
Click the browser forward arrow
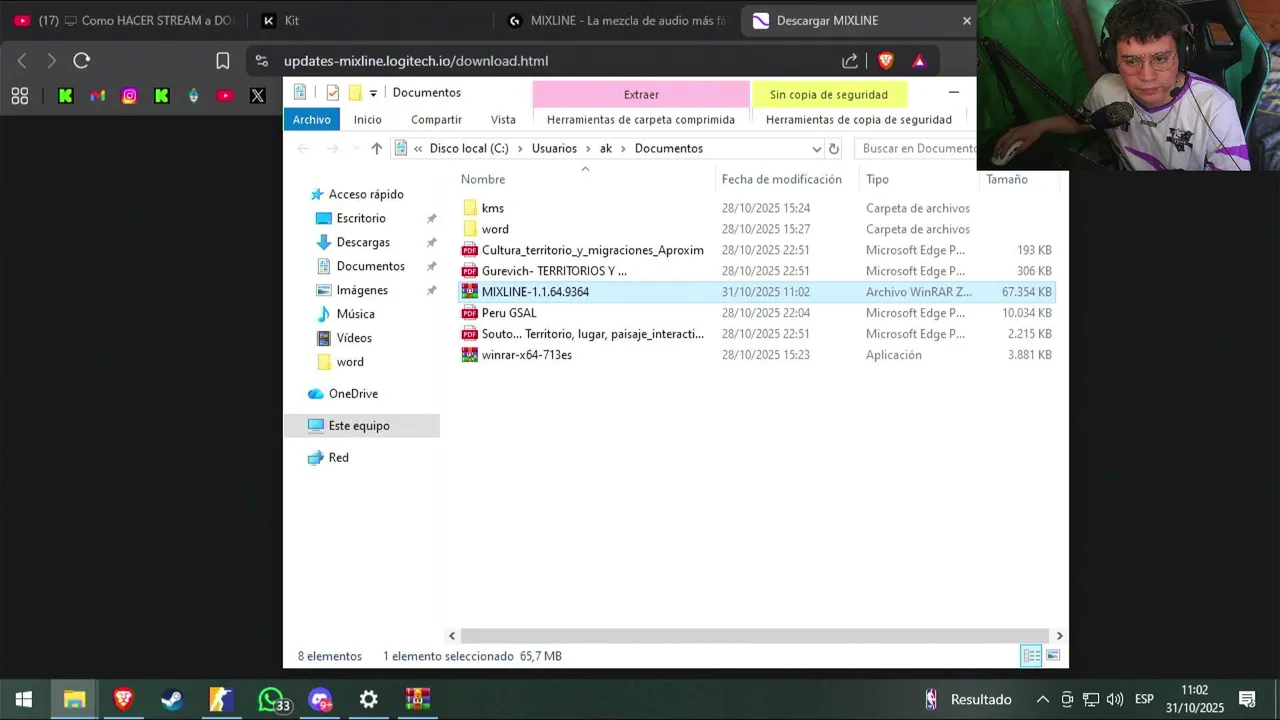(x=51, y=61)
